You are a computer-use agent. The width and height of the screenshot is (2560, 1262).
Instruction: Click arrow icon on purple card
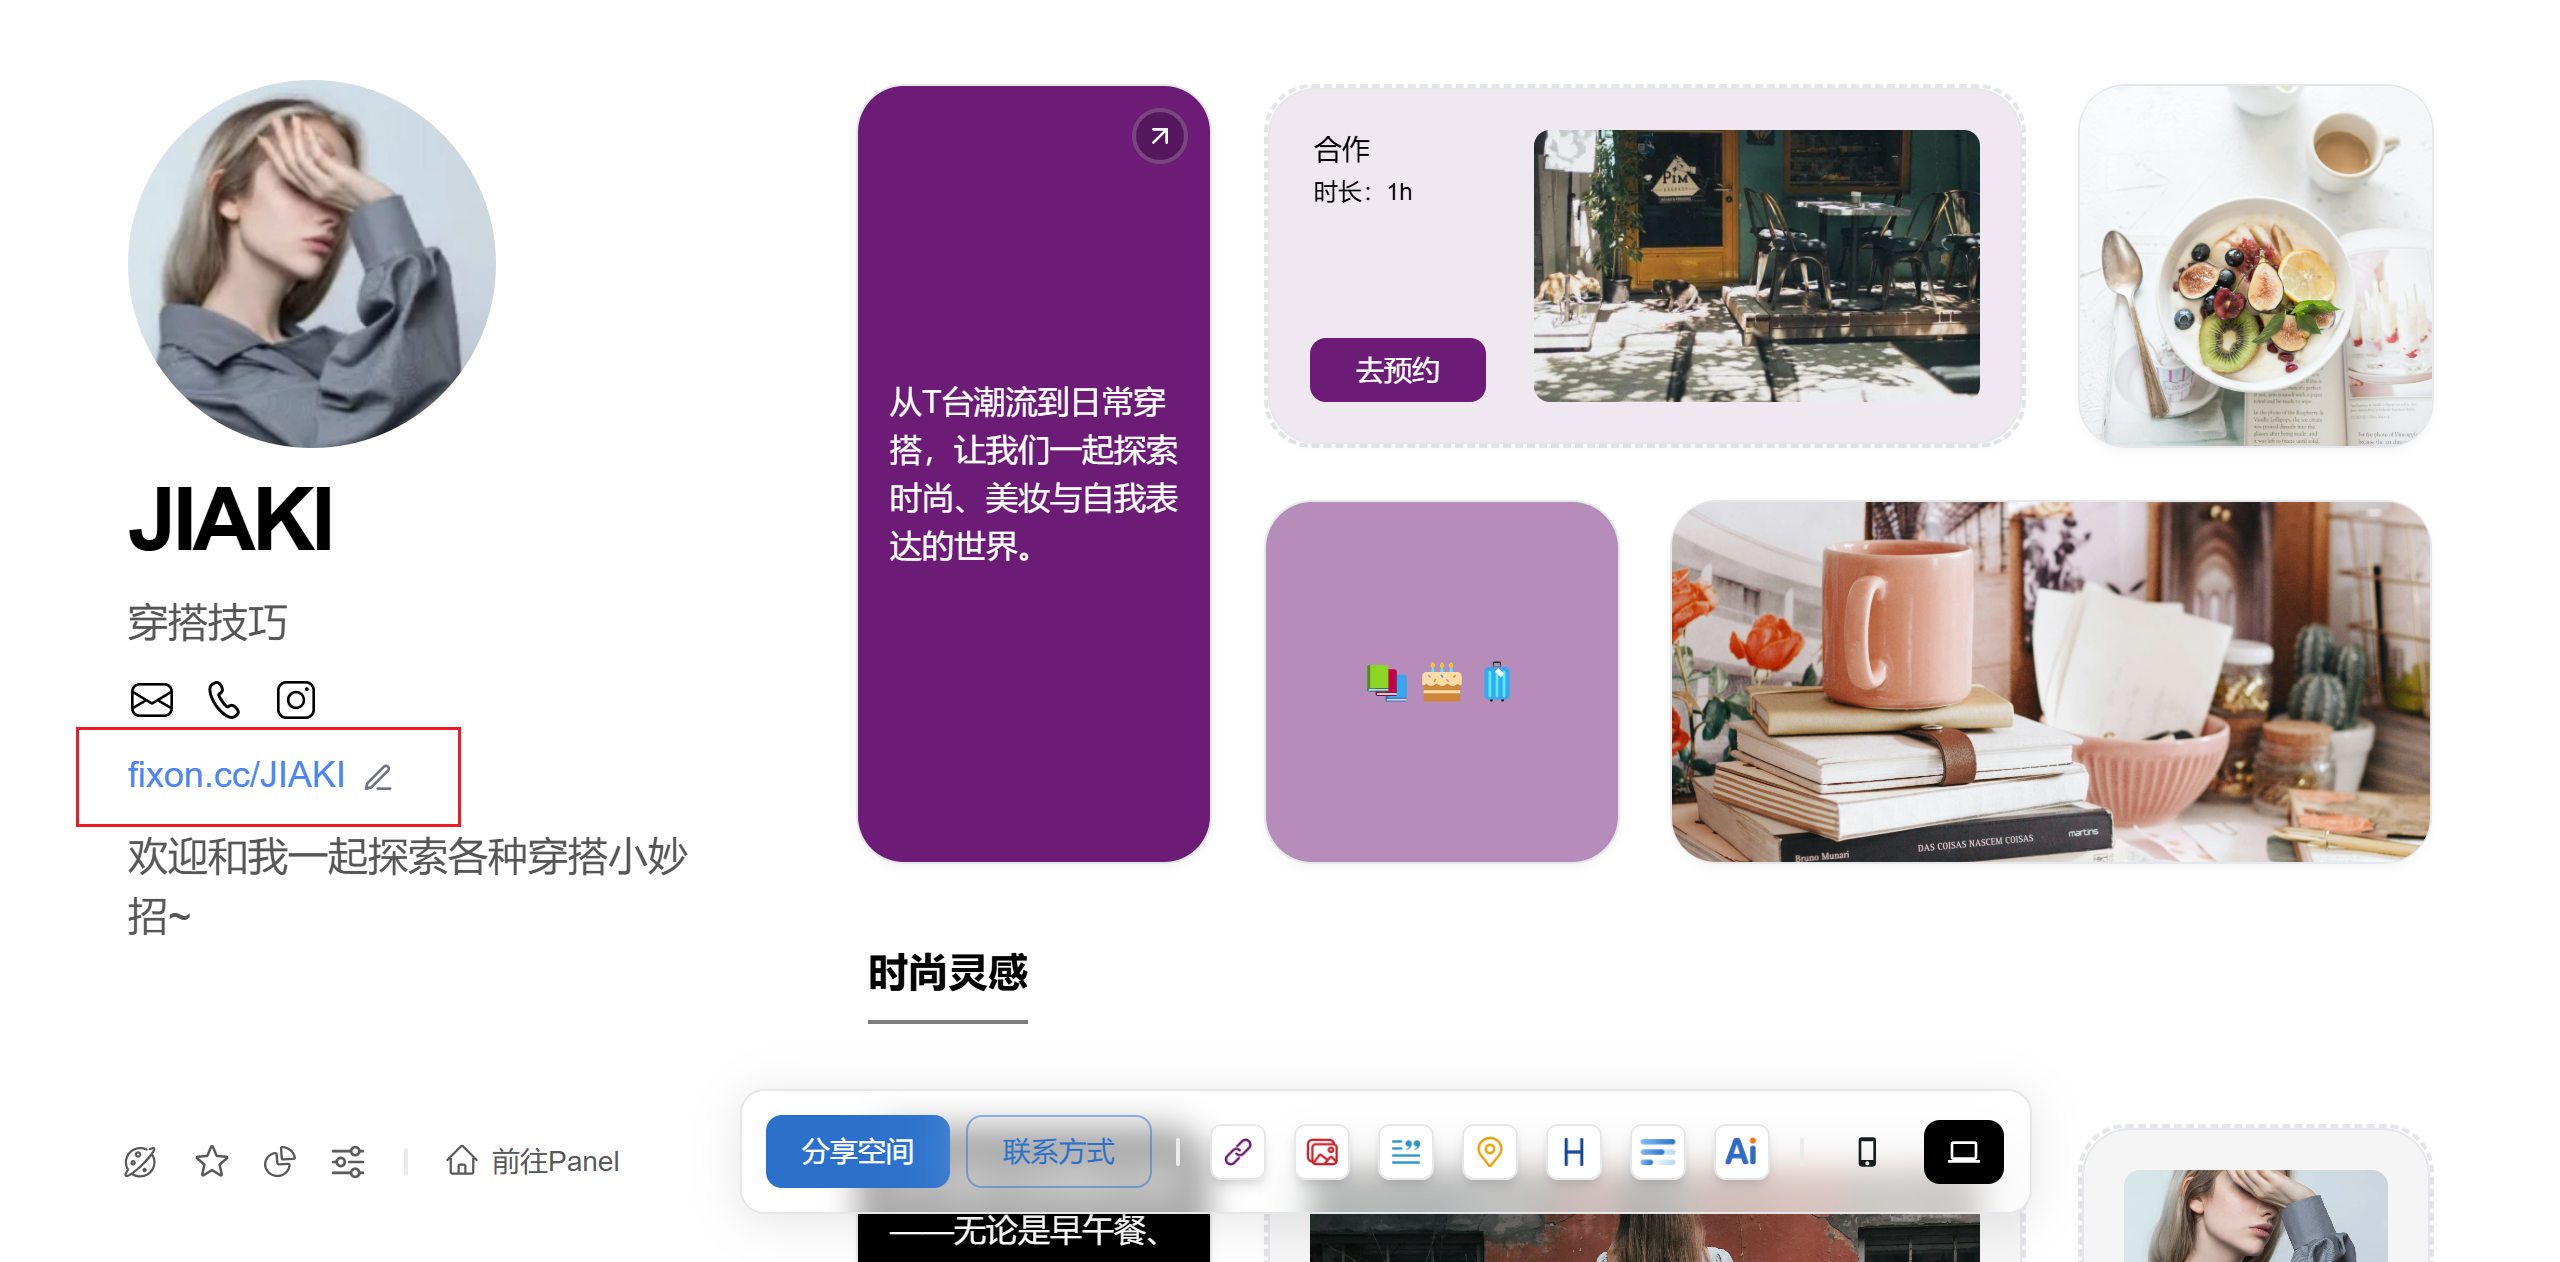pyautogui.click(x=1160, y=136)
